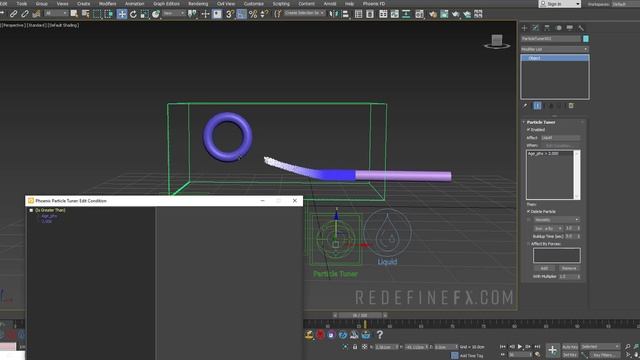Click the Phoenix toolbar help question icon
This screenshot has height=360, width=640.
pos(380,335)
